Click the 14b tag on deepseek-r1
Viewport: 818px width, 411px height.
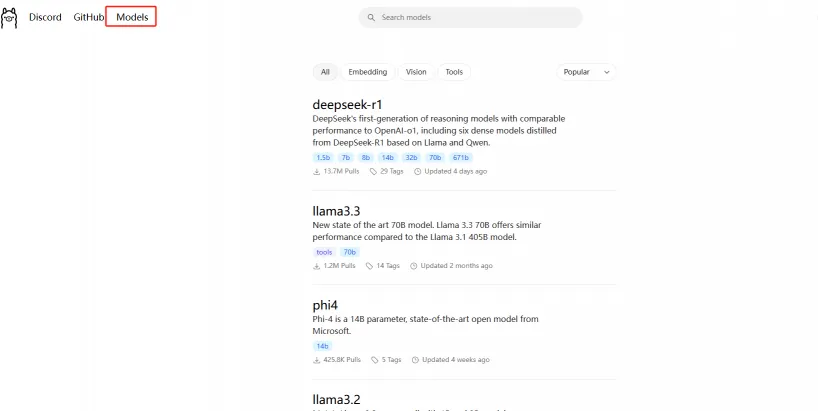387,158
